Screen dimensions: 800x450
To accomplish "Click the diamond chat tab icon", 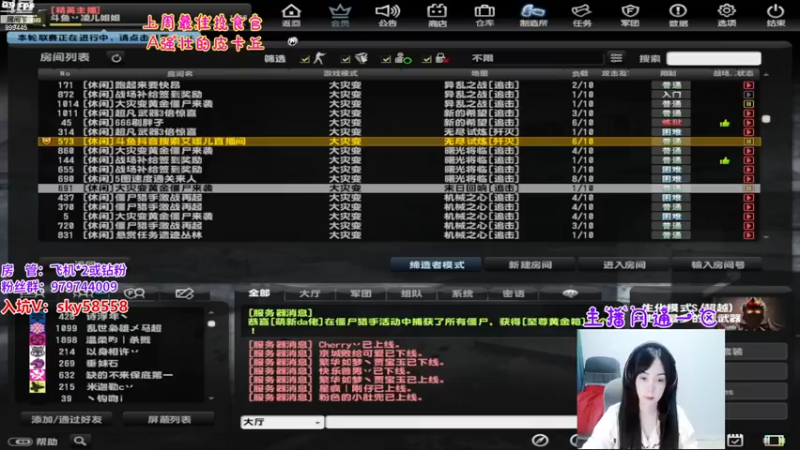I will (x=570, y=293).
